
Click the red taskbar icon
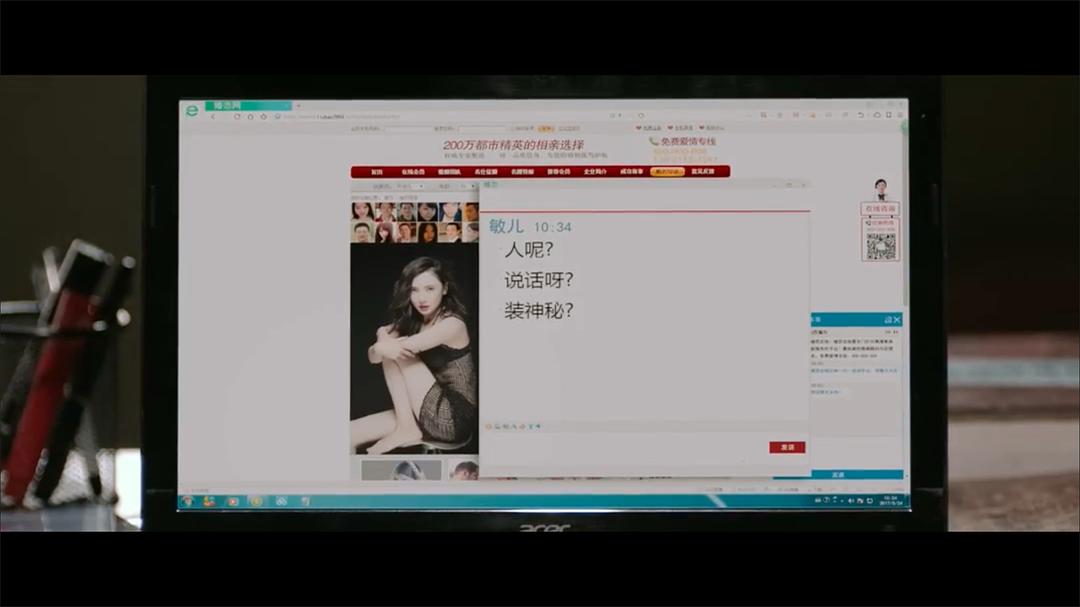233,502
